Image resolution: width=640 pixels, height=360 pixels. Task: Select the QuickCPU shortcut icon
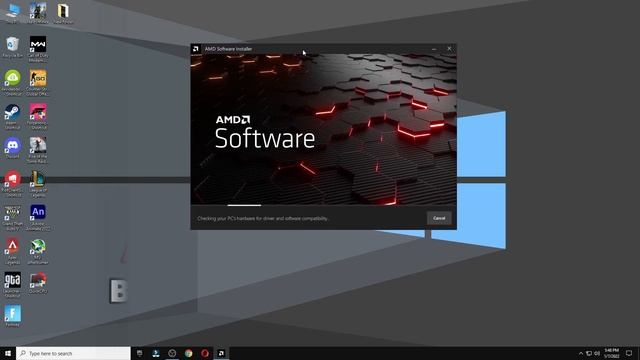pos(38,283)
